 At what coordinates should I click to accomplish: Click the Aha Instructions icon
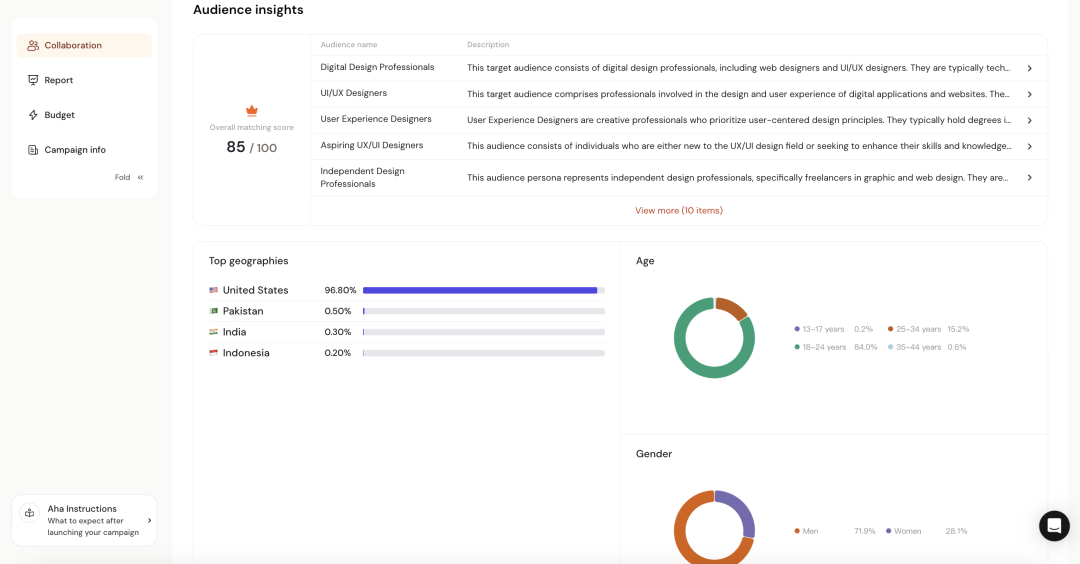click(29, 513)
